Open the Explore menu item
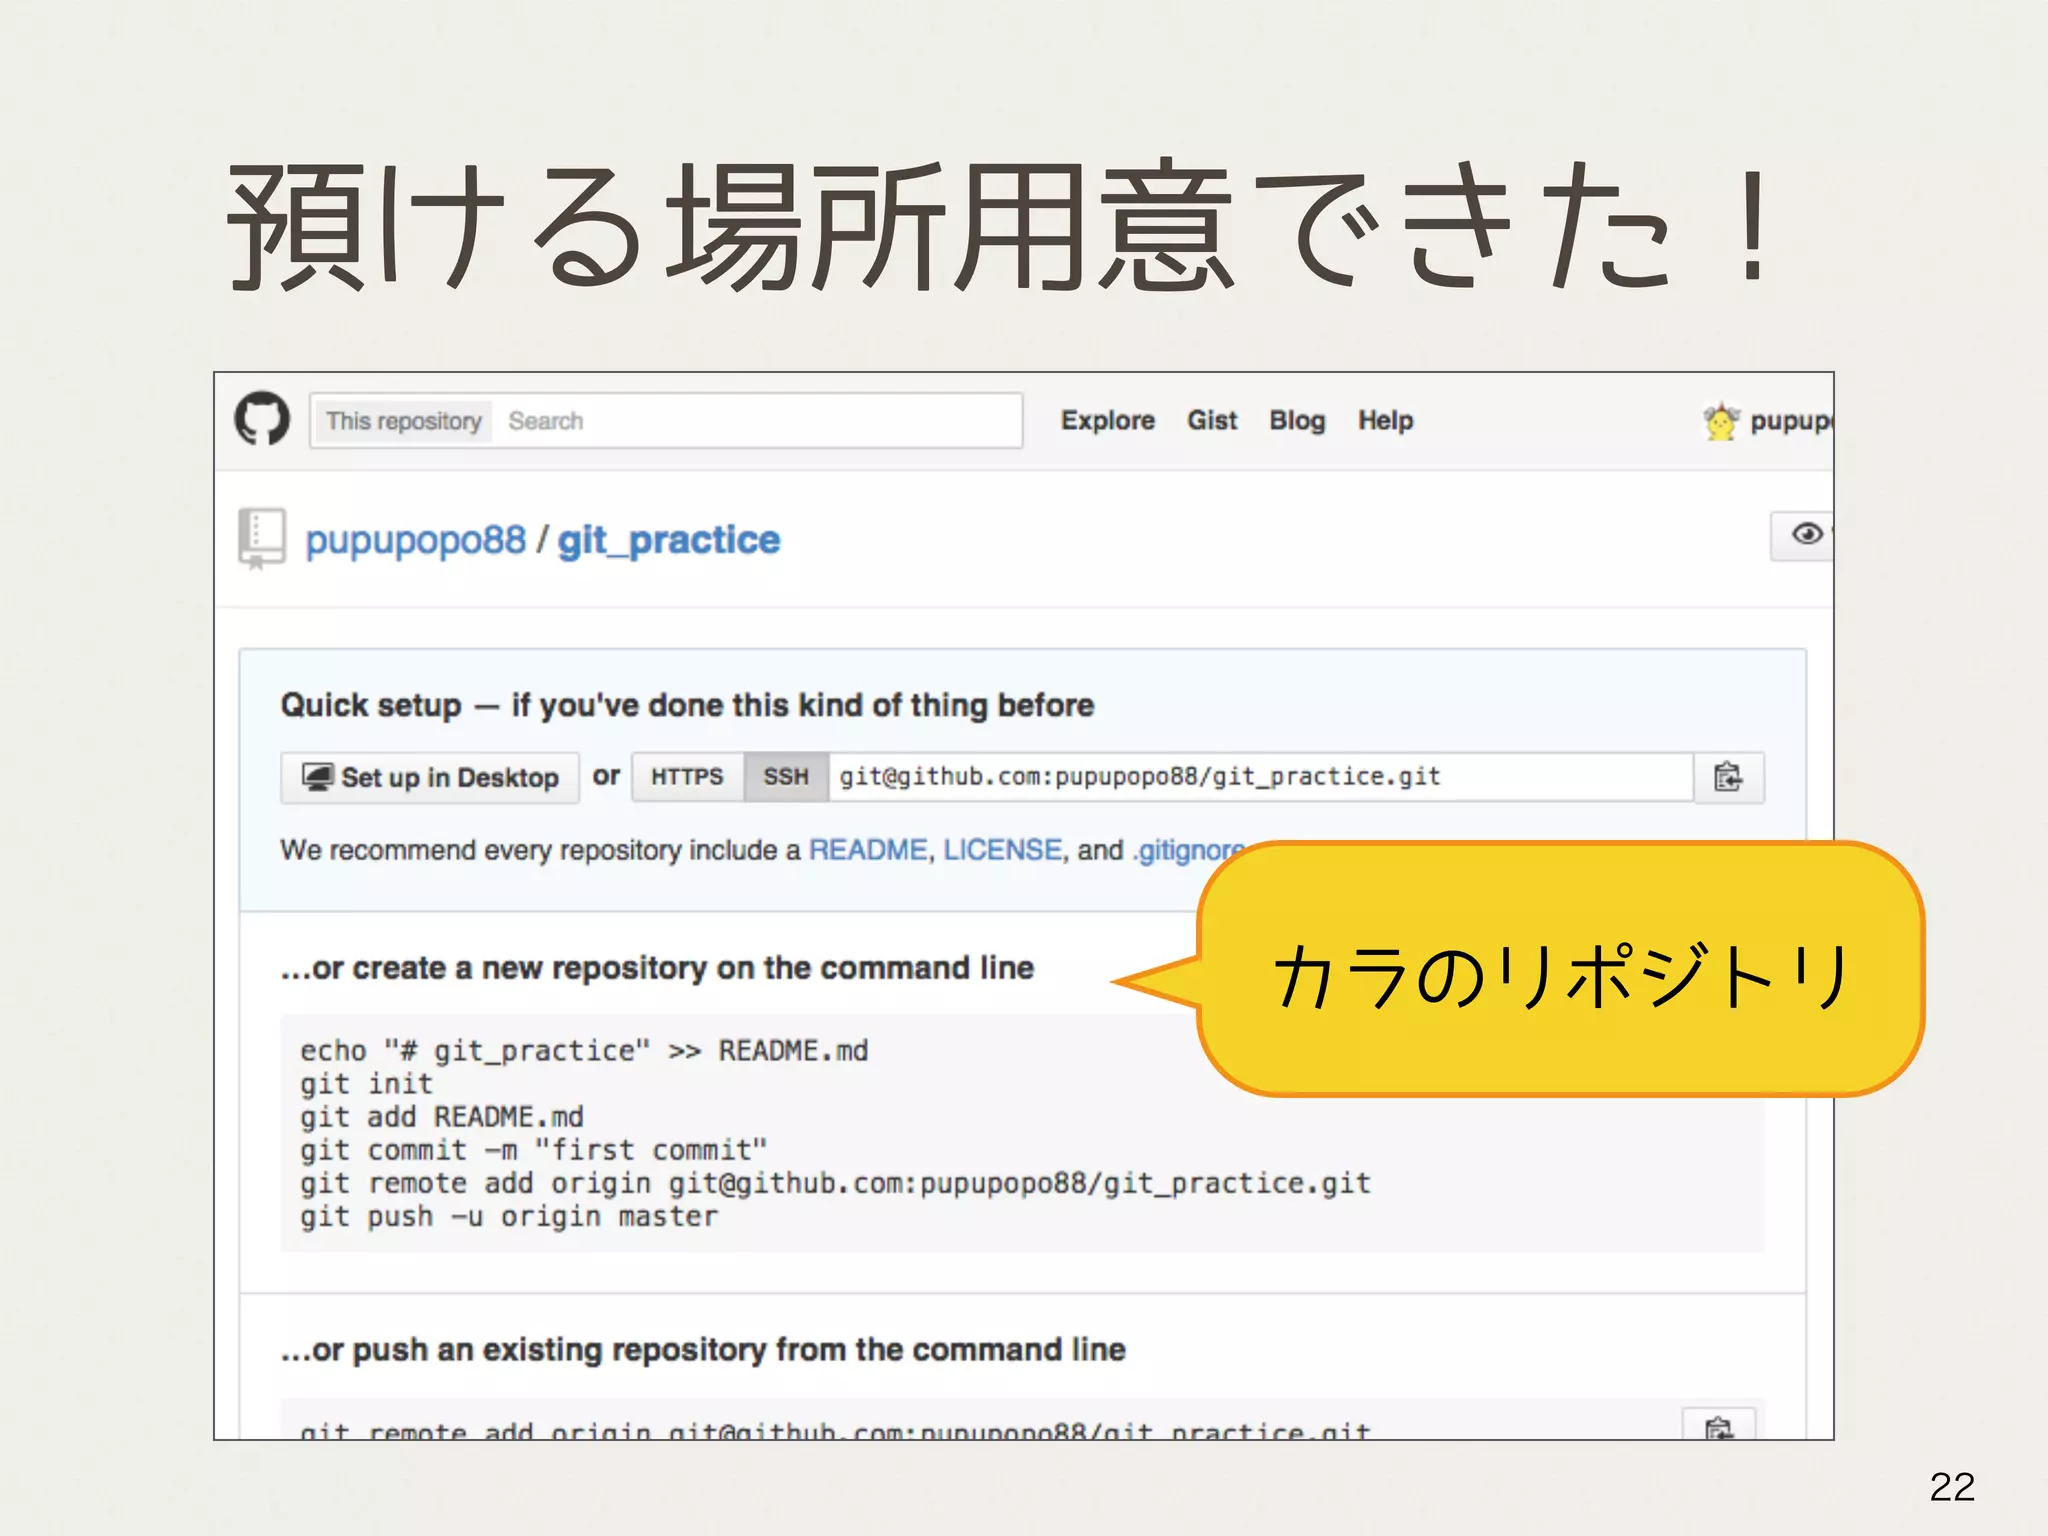Viewport: 2048px width, 1536px height. [x=1107, y=421]
